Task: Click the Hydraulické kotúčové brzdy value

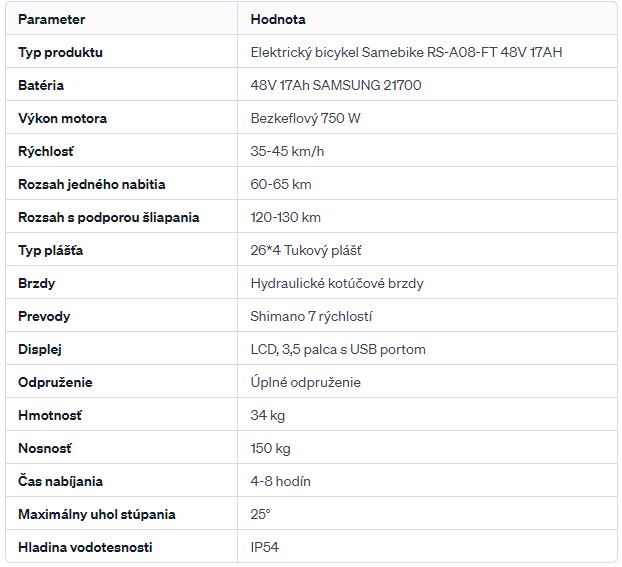Action: [337, 283]
